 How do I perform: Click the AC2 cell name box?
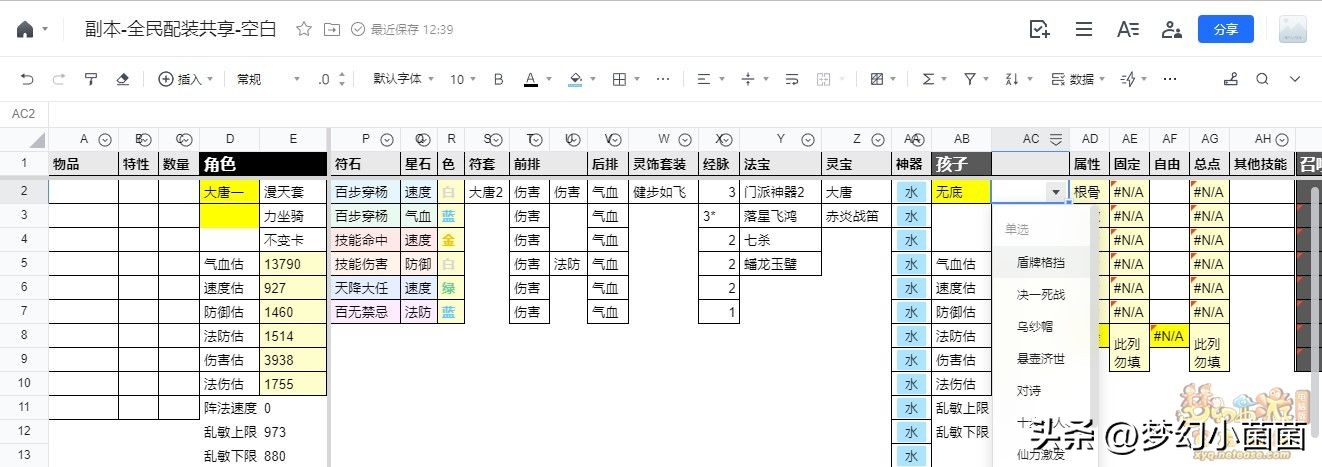coord(24,114)
